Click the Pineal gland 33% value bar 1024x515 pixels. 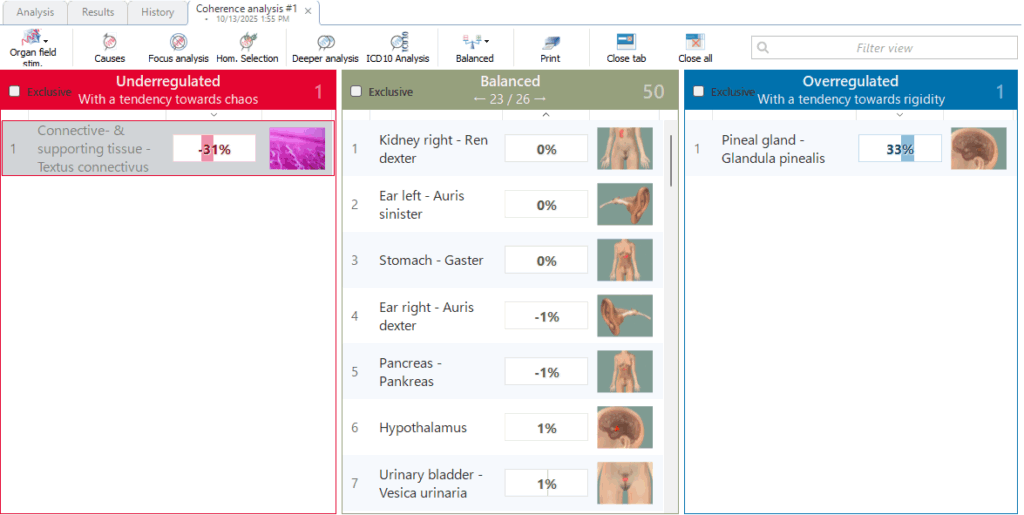[x=899, y=149]
